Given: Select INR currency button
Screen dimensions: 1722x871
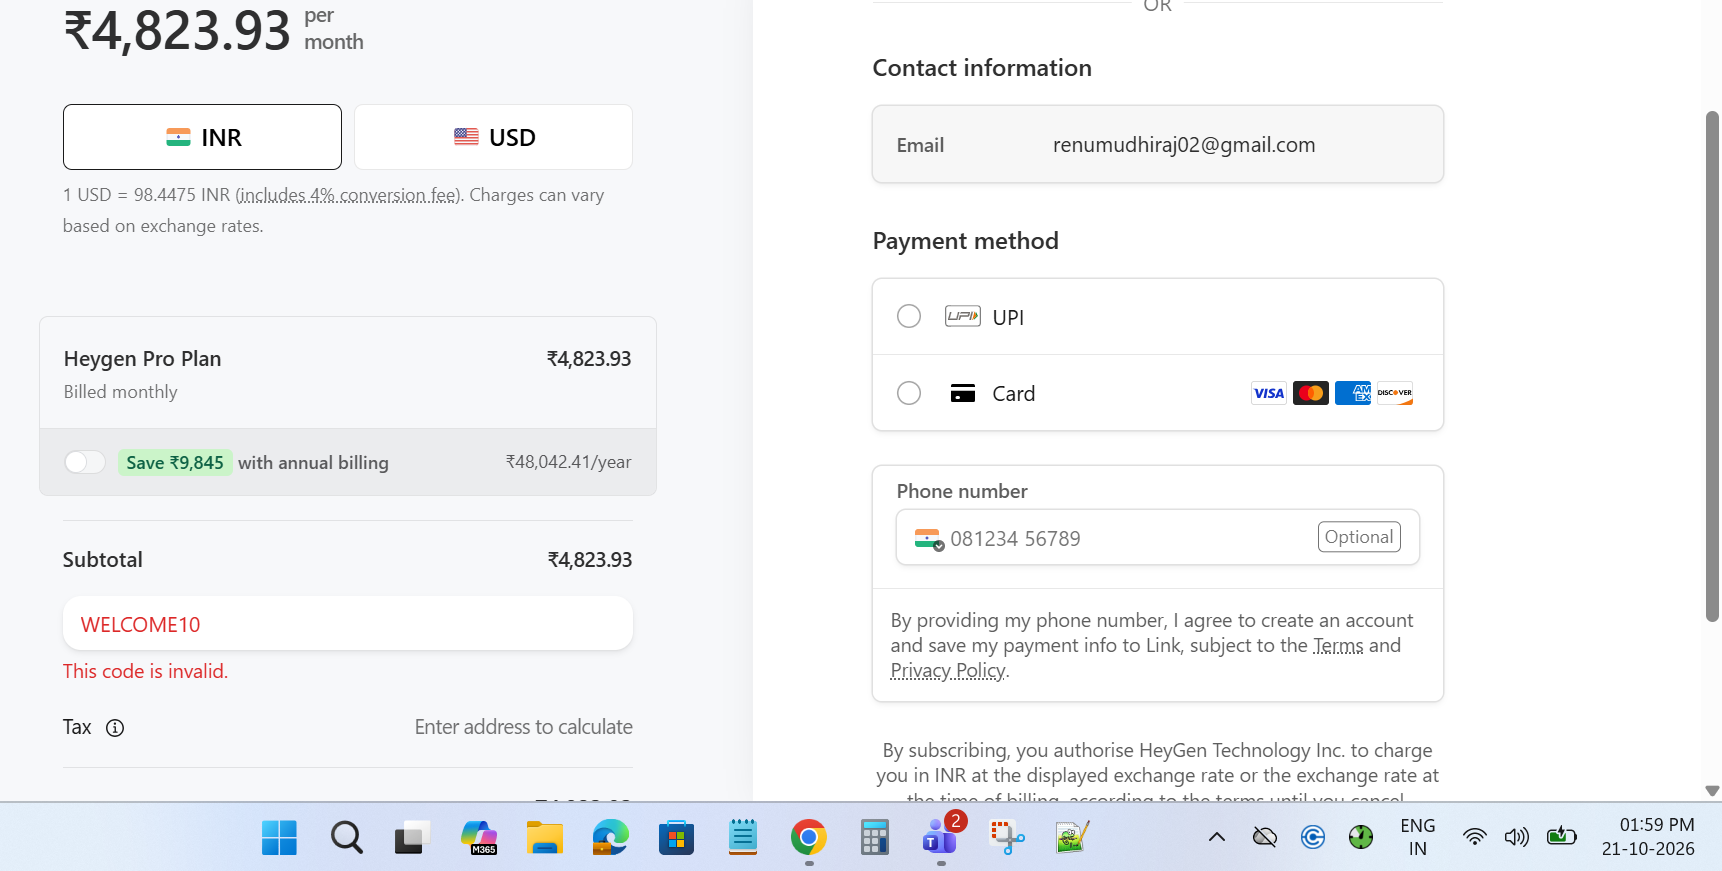Looking at the screenshot, I should pyautogui.click(x=202, y=137).
